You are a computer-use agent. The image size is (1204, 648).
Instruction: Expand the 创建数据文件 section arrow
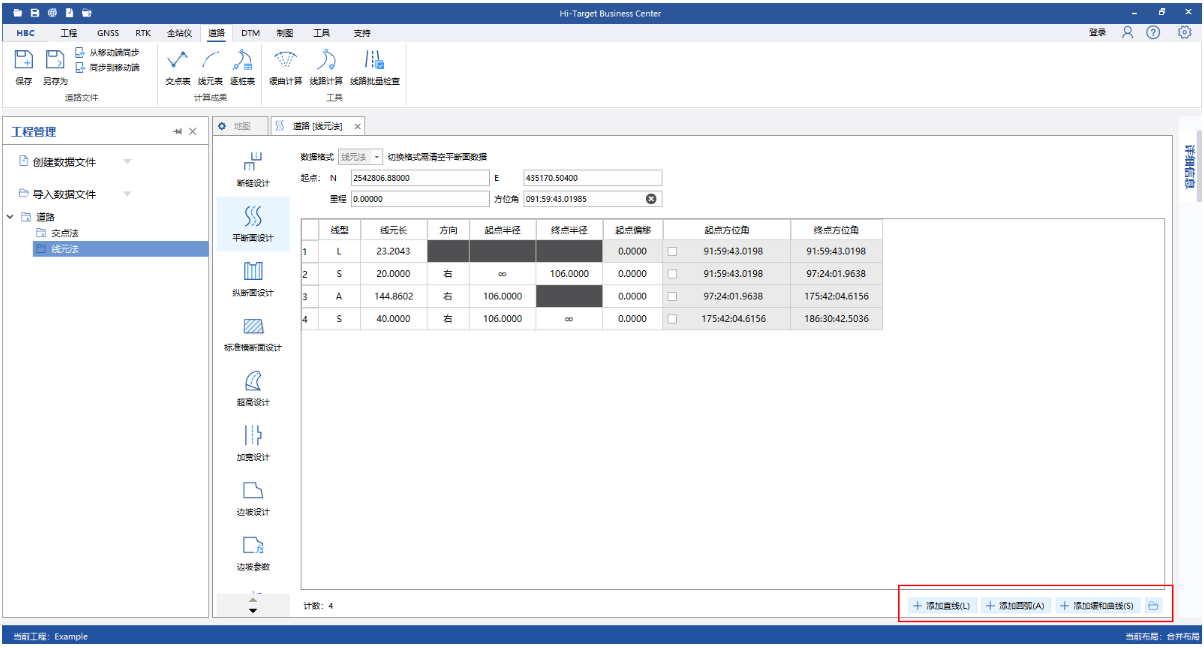point(127,161)
